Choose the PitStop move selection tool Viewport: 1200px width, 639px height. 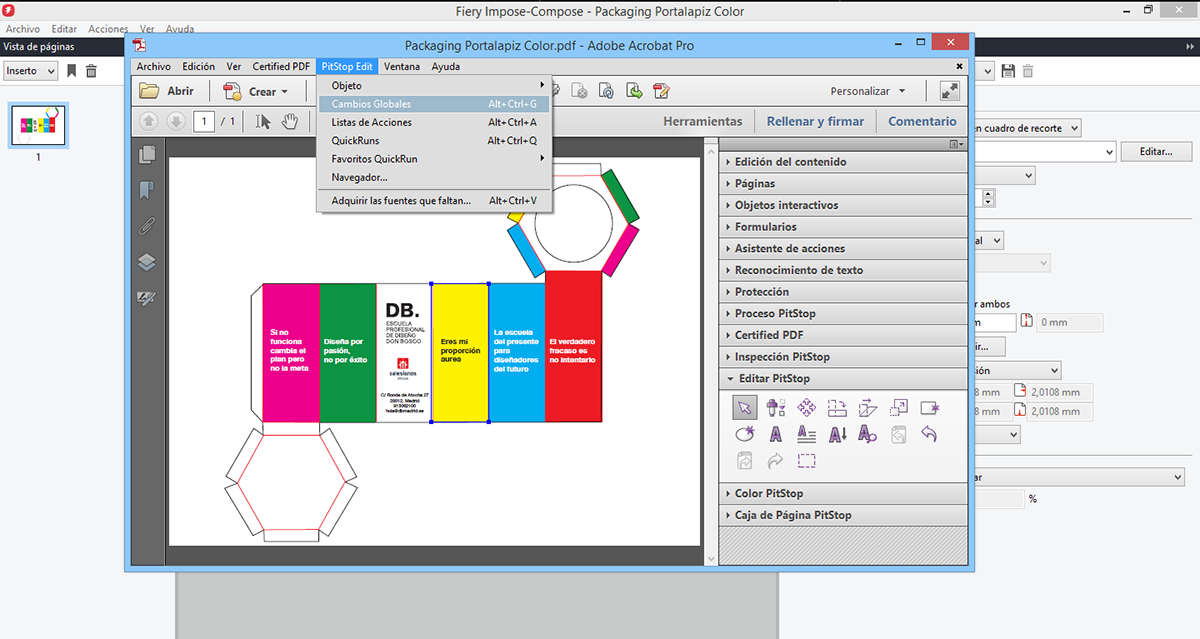[806, 407]
